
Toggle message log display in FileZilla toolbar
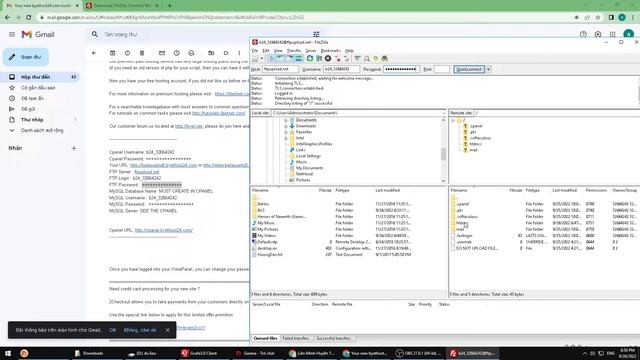[271, 59]
